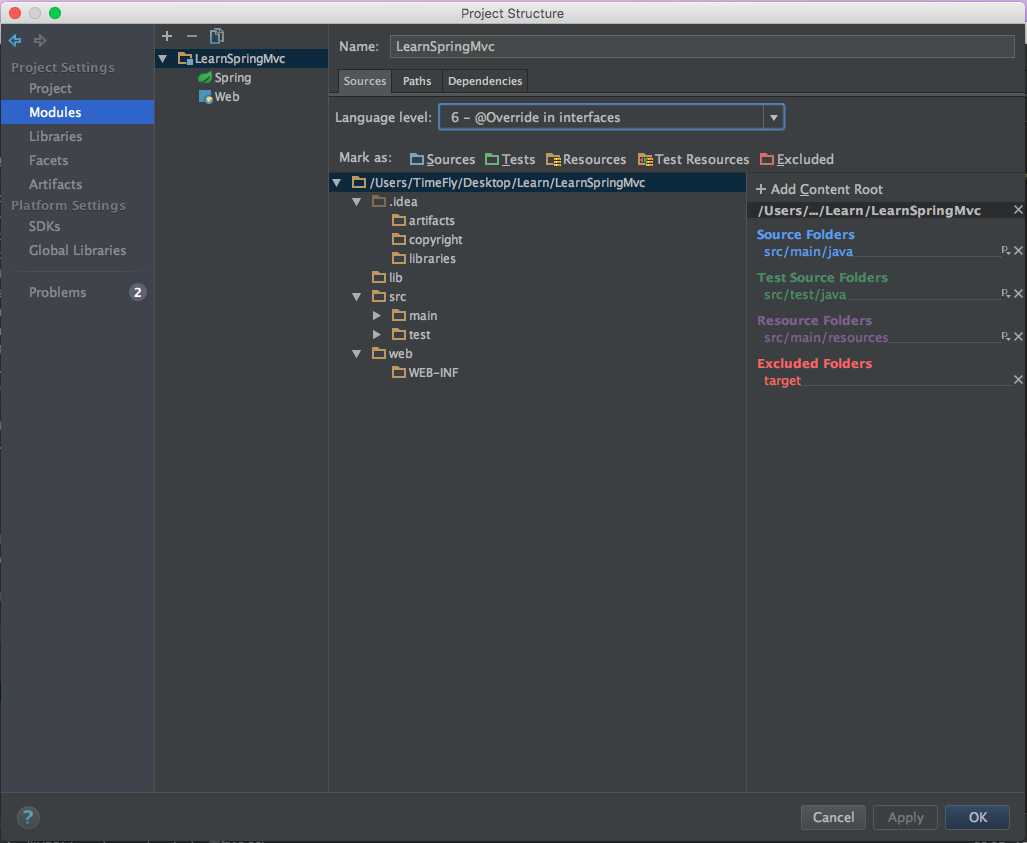1027x843 pixels.
Task: Select the libraries folder
Action: (x=424, y=259)
